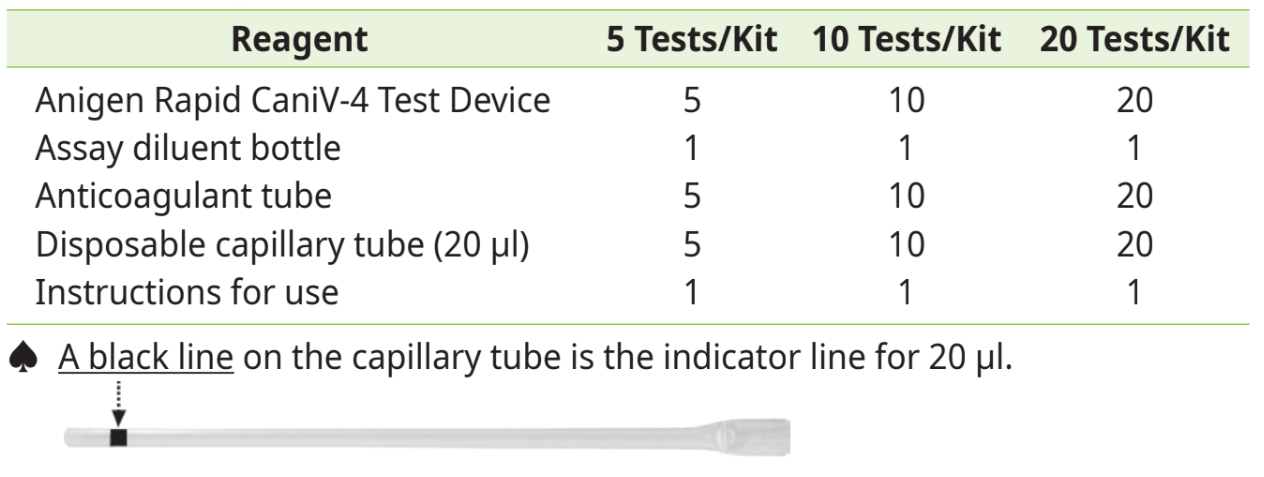Click "Disposable capillary tube (20 µl)" label

[282, 244]
